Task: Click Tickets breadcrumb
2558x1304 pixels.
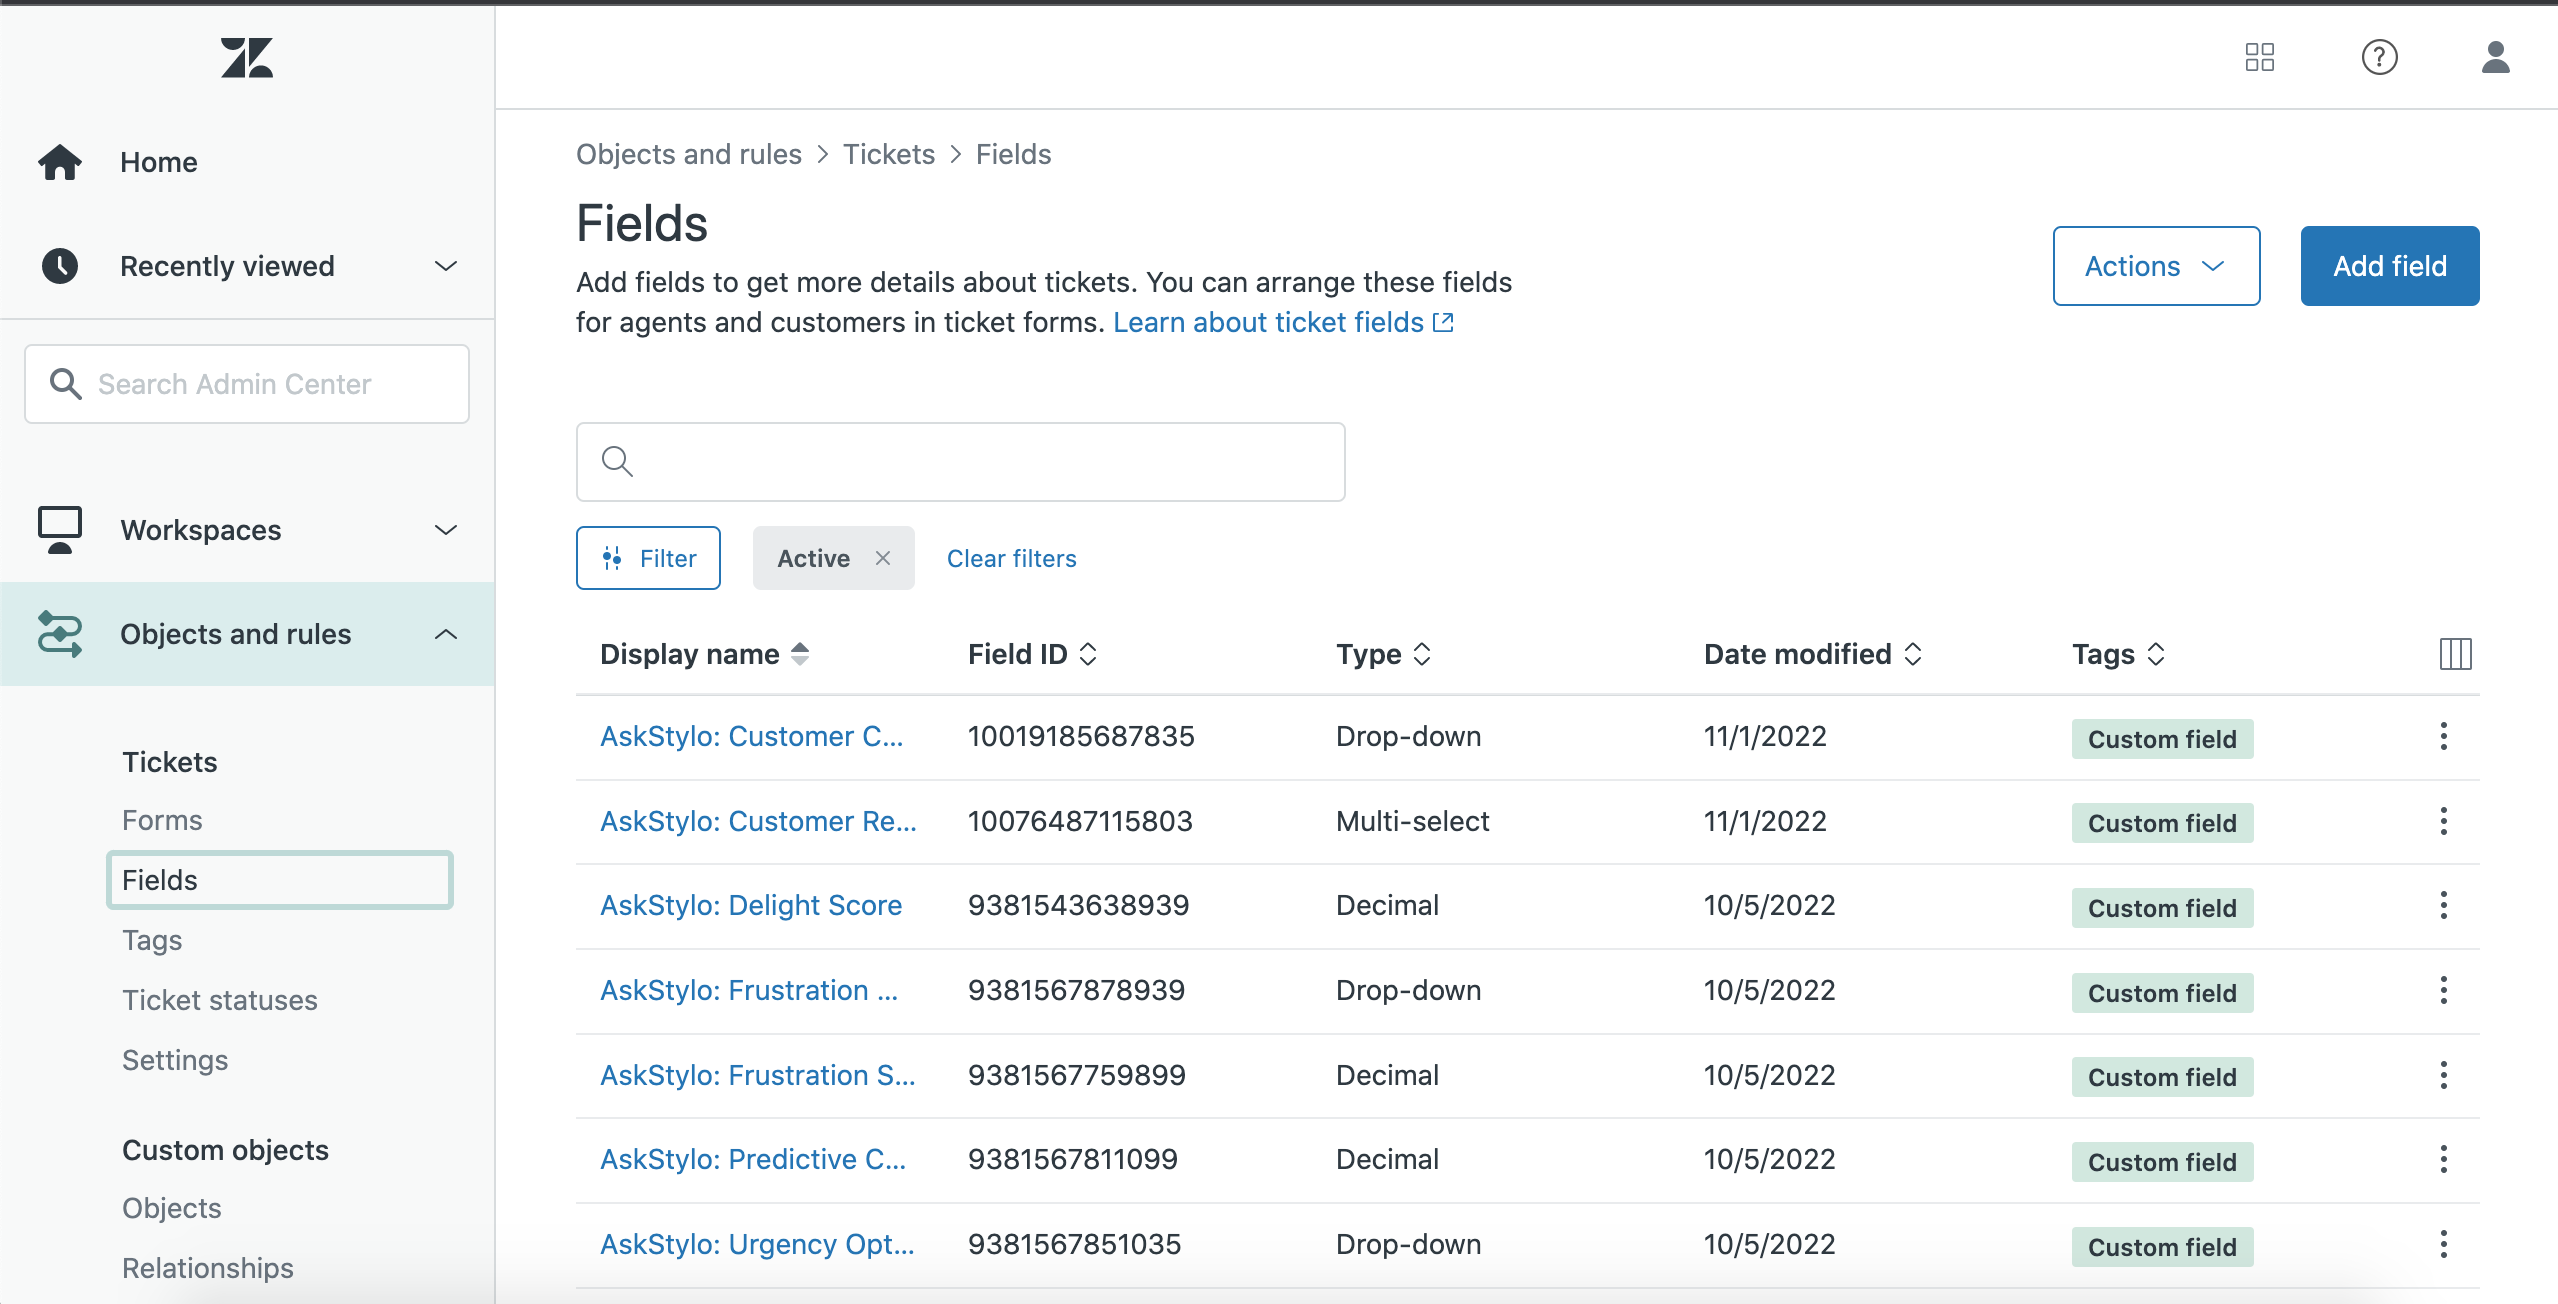Action: point(889,154)
